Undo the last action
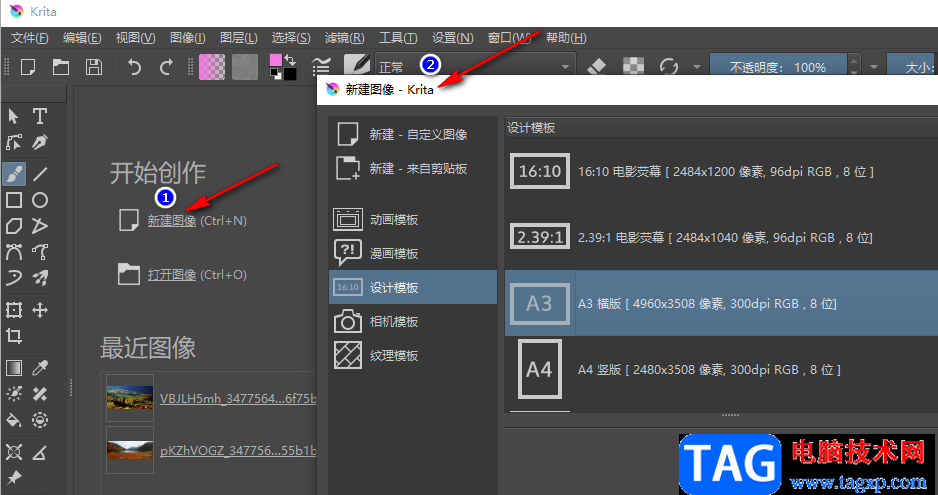 [x=135, y=67]
